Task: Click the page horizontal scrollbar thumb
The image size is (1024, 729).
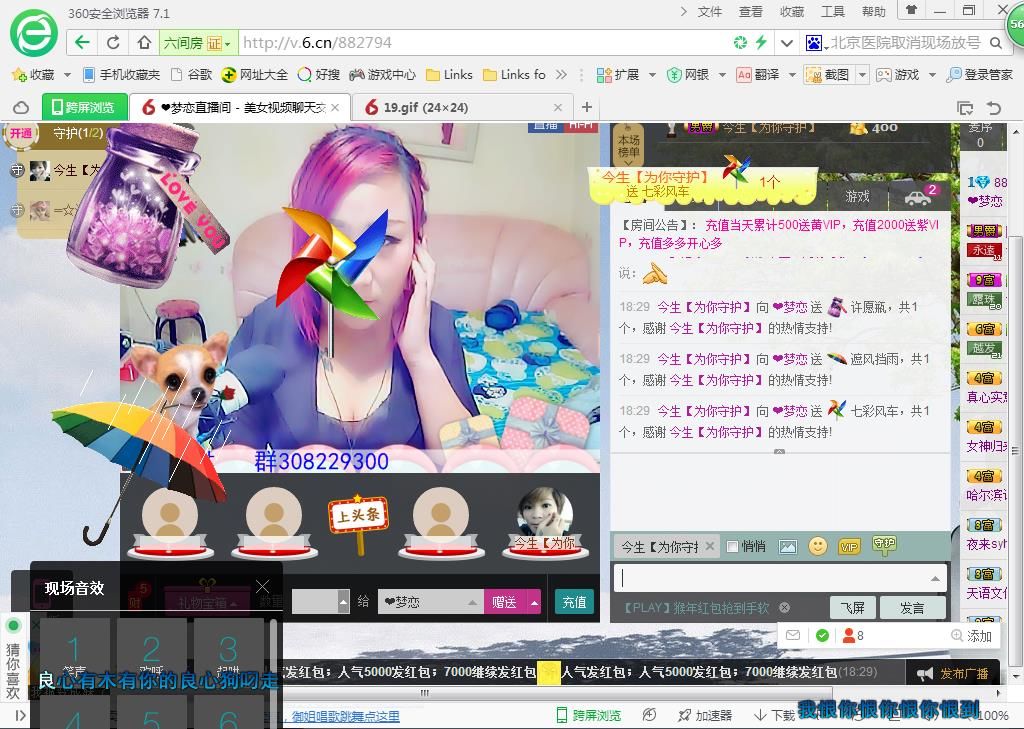Action: click(424, 692)
